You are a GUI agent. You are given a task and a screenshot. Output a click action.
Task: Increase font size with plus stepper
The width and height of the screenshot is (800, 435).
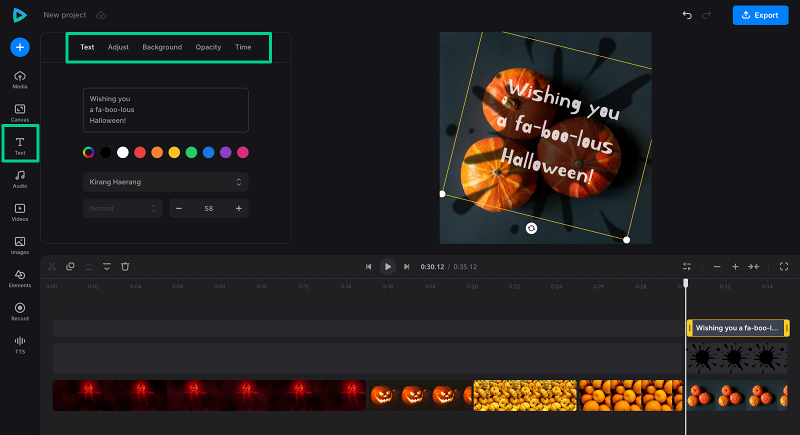239,208
